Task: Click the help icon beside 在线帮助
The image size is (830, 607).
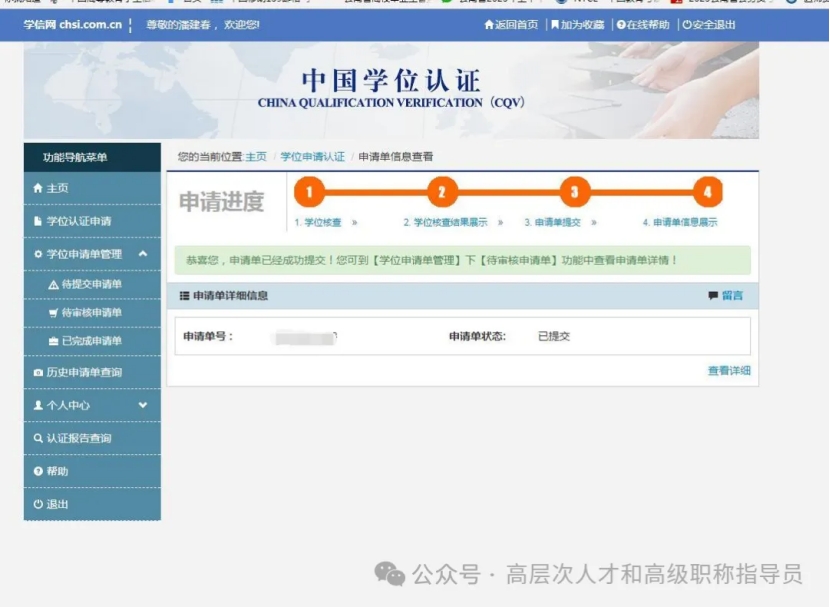Action: pos(621,25)
